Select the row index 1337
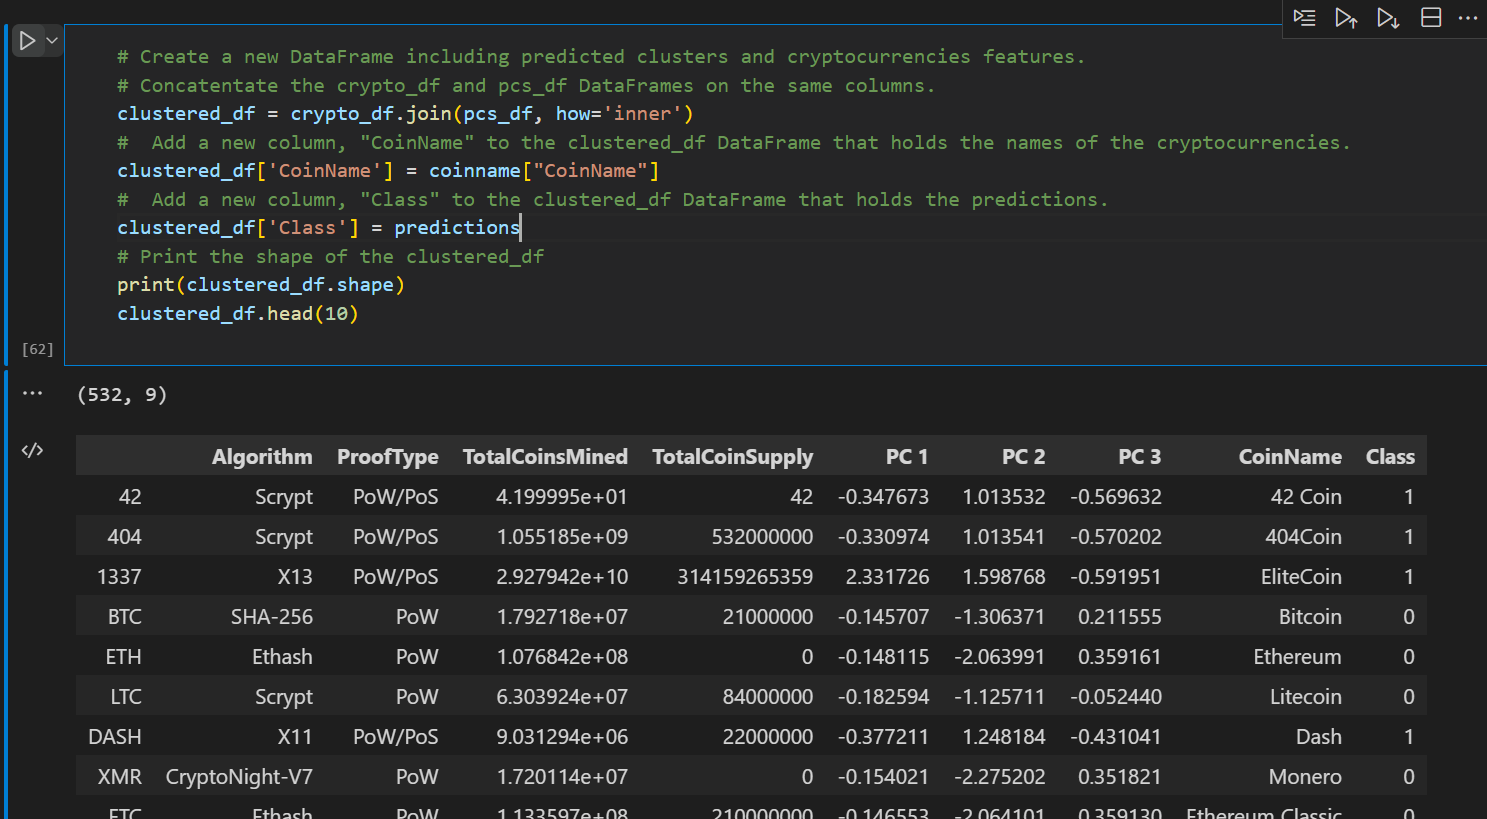The image size is (1487, 819). tap(119, 577)
